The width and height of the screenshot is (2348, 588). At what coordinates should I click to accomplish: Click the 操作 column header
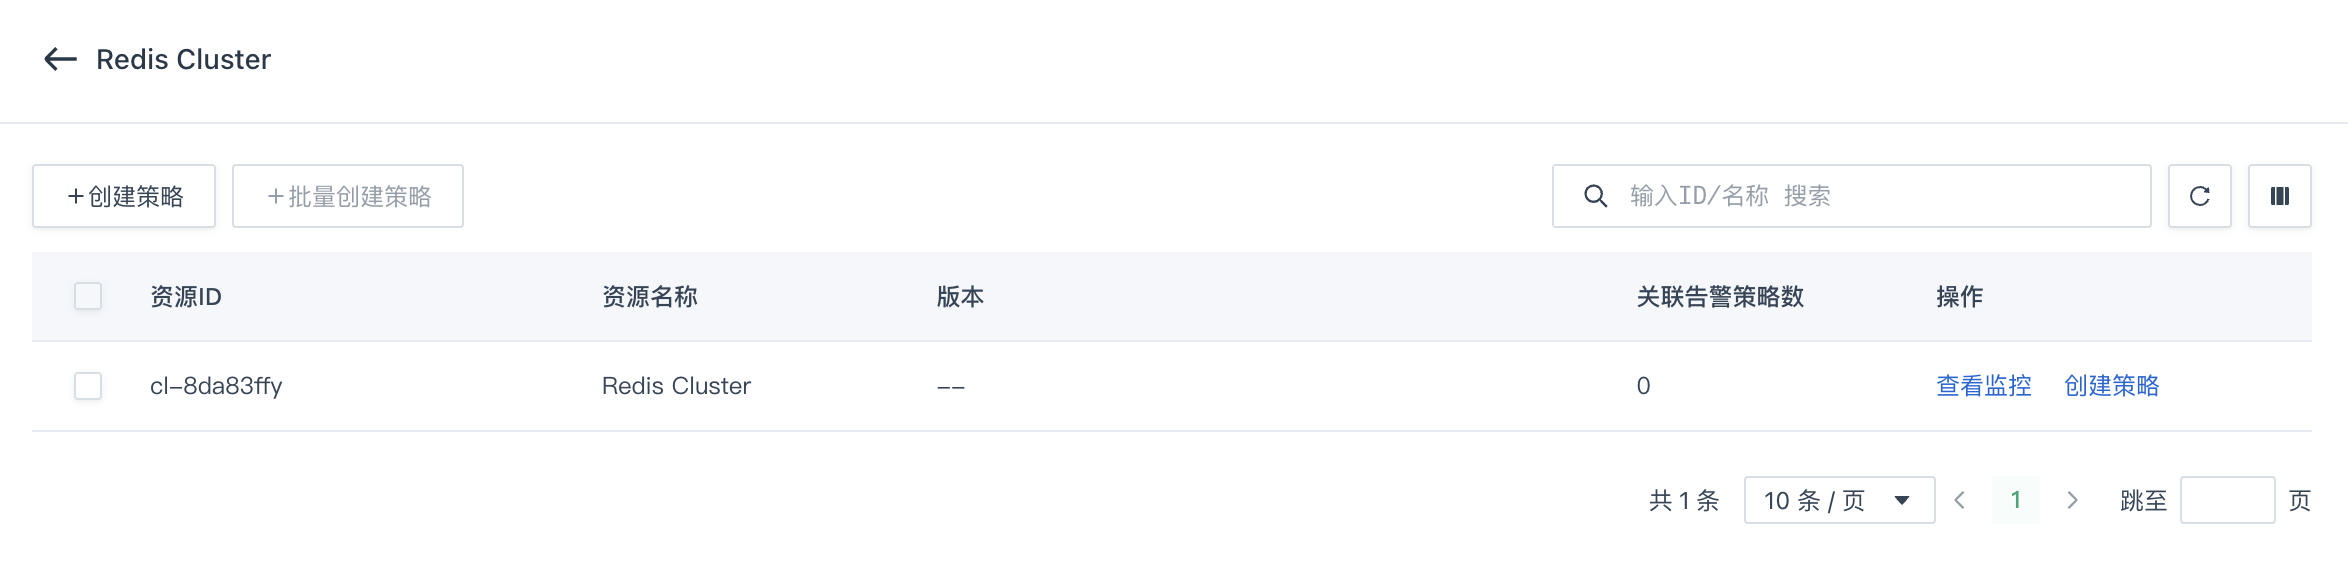point(1958,296)
